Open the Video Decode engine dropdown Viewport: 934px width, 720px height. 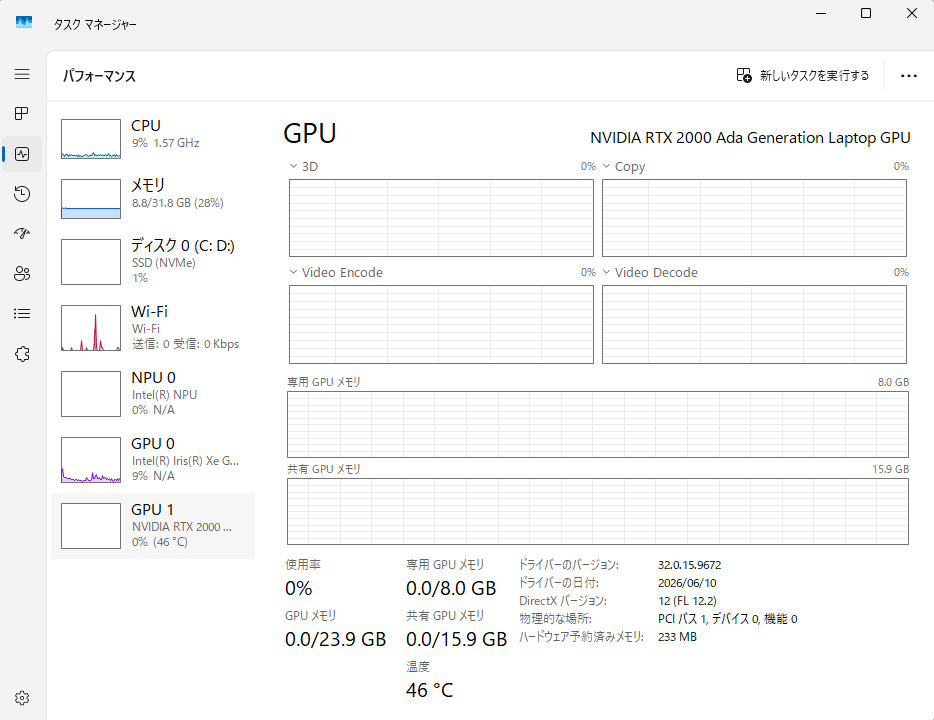pos(606,272)
